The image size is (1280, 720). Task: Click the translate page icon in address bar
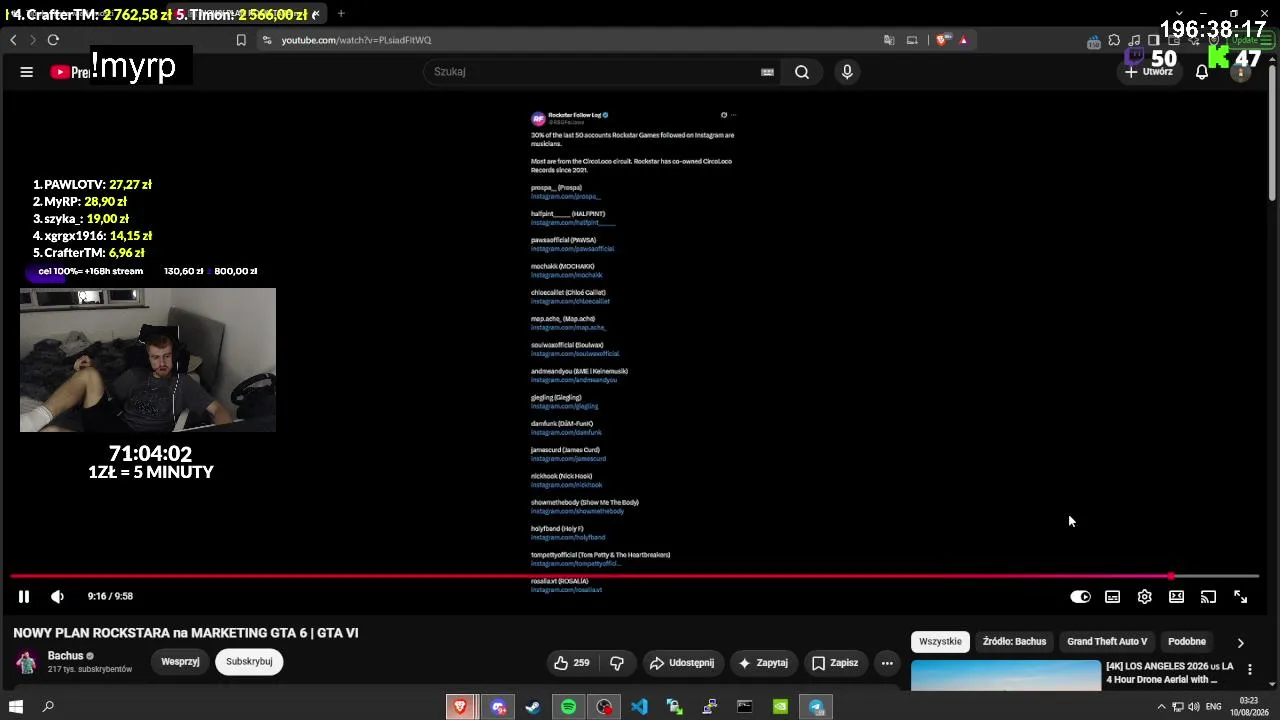pos(889,40)
